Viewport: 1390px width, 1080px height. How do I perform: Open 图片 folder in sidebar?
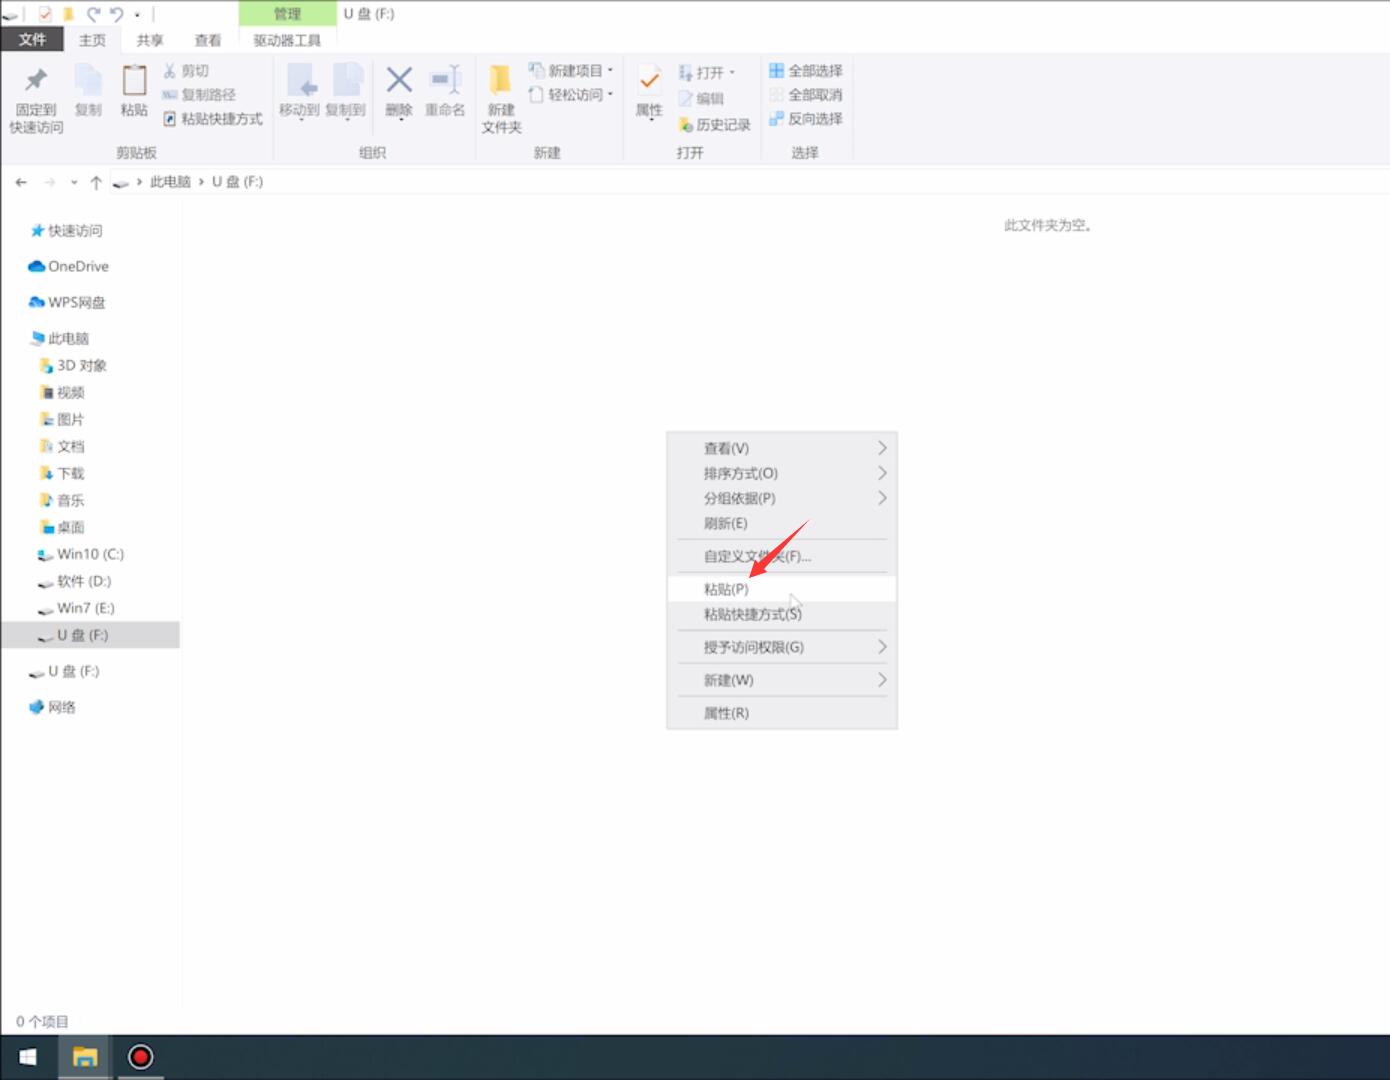point(70,420)
